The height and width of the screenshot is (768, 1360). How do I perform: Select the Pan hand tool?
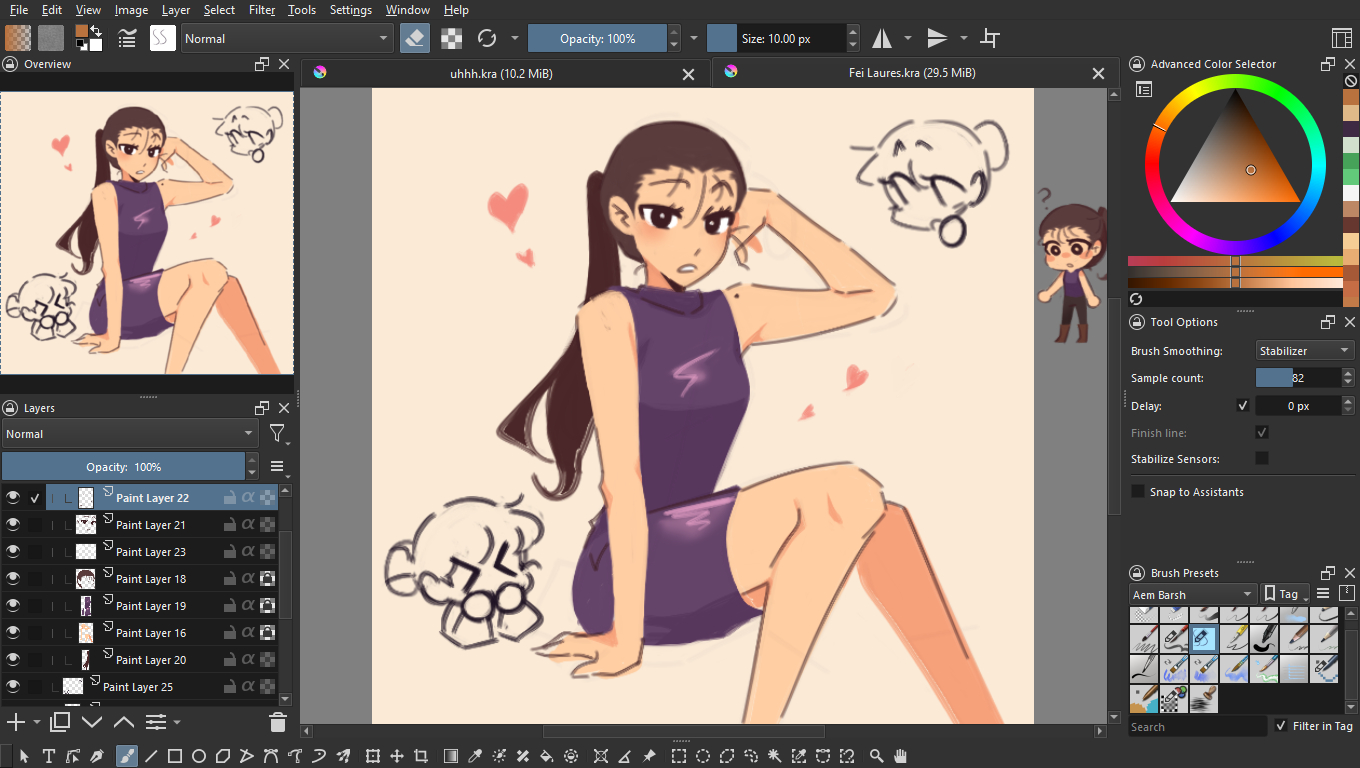point(900,756)
